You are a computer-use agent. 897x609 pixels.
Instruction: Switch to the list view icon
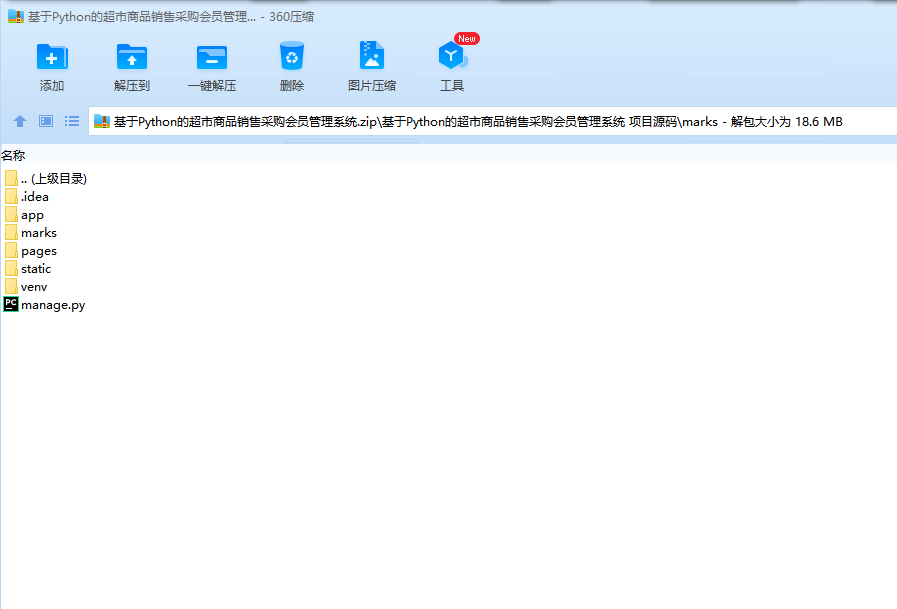72,121
